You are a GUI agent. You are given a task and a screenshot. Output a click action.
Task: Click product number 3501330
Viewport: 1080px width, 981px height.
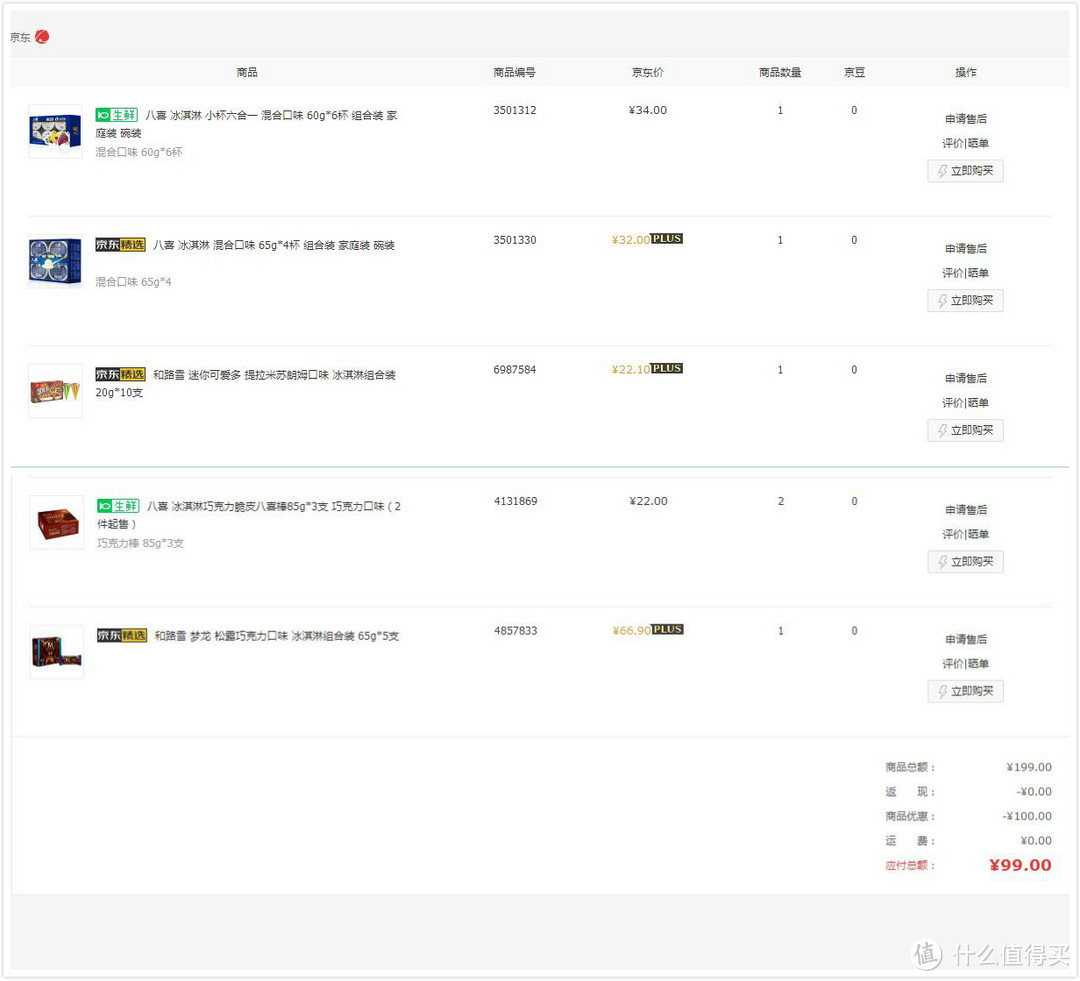pos(515,240)
